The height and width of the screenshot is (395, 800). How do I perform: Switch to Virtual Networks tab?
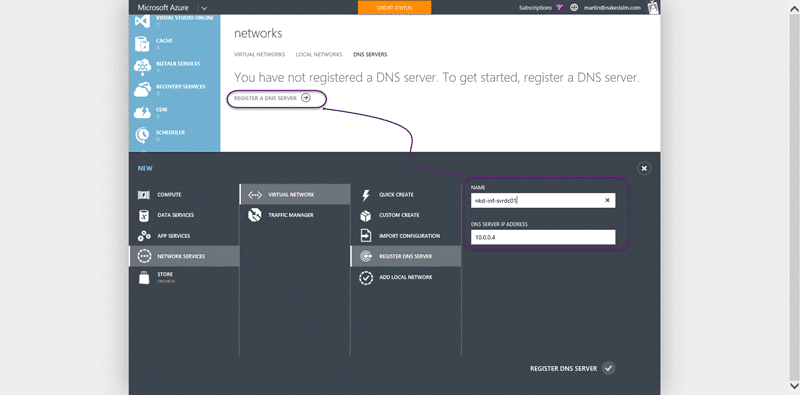[x=259, y=54]
